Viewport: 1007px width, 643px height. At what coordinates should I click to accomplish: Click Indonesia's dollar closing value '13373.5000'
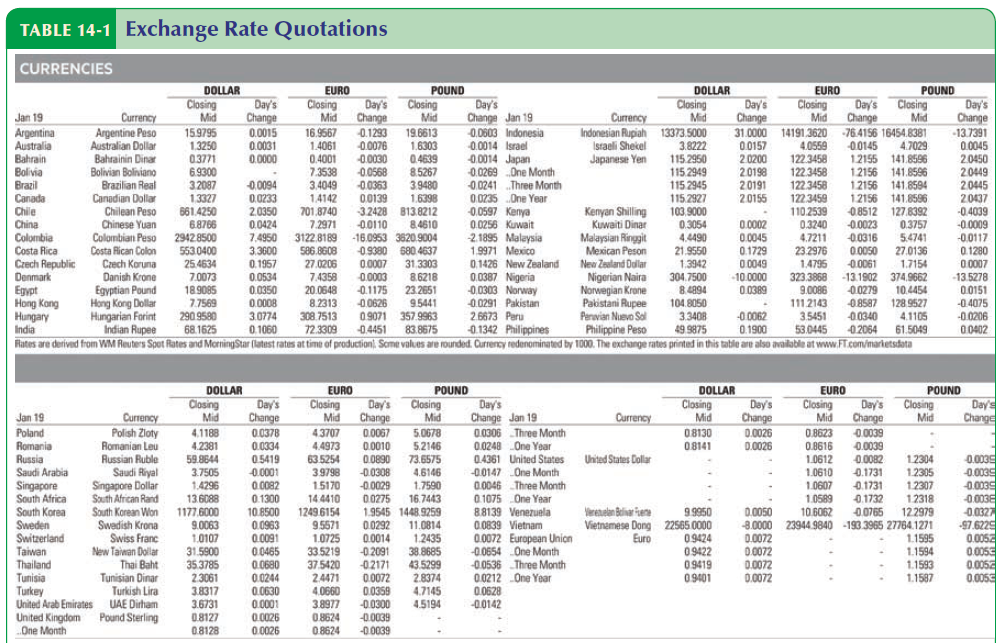tap(683, 133)
